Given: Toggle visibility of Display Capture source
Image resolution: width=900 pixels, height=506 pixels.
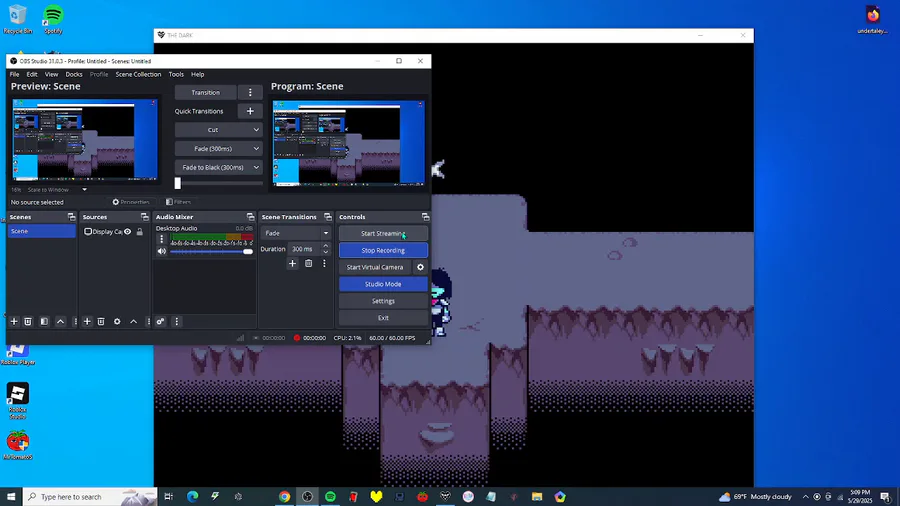Looking at the screenshot, I should (127, 232).
